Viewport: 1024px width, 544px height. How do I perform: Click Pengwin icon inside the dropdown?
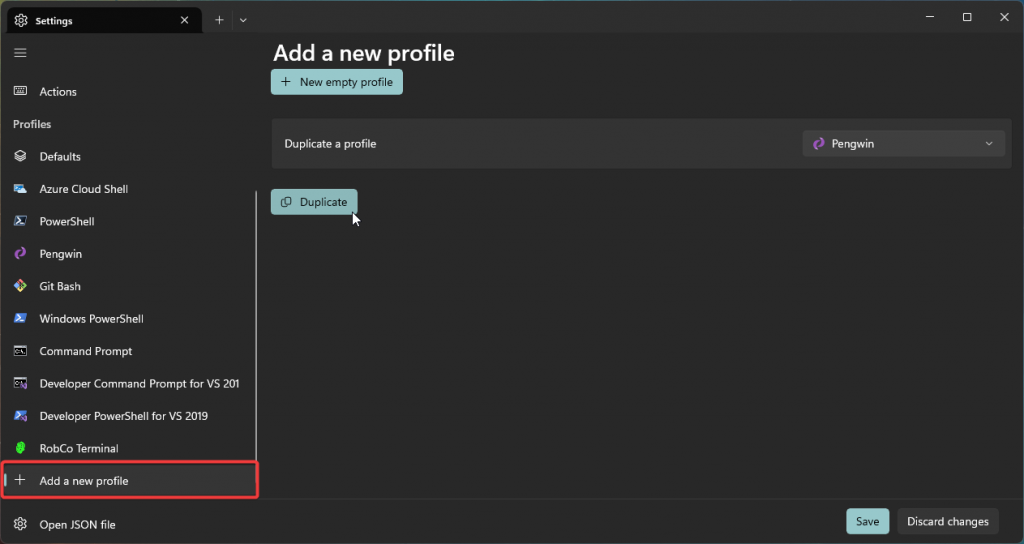(818, 144)
